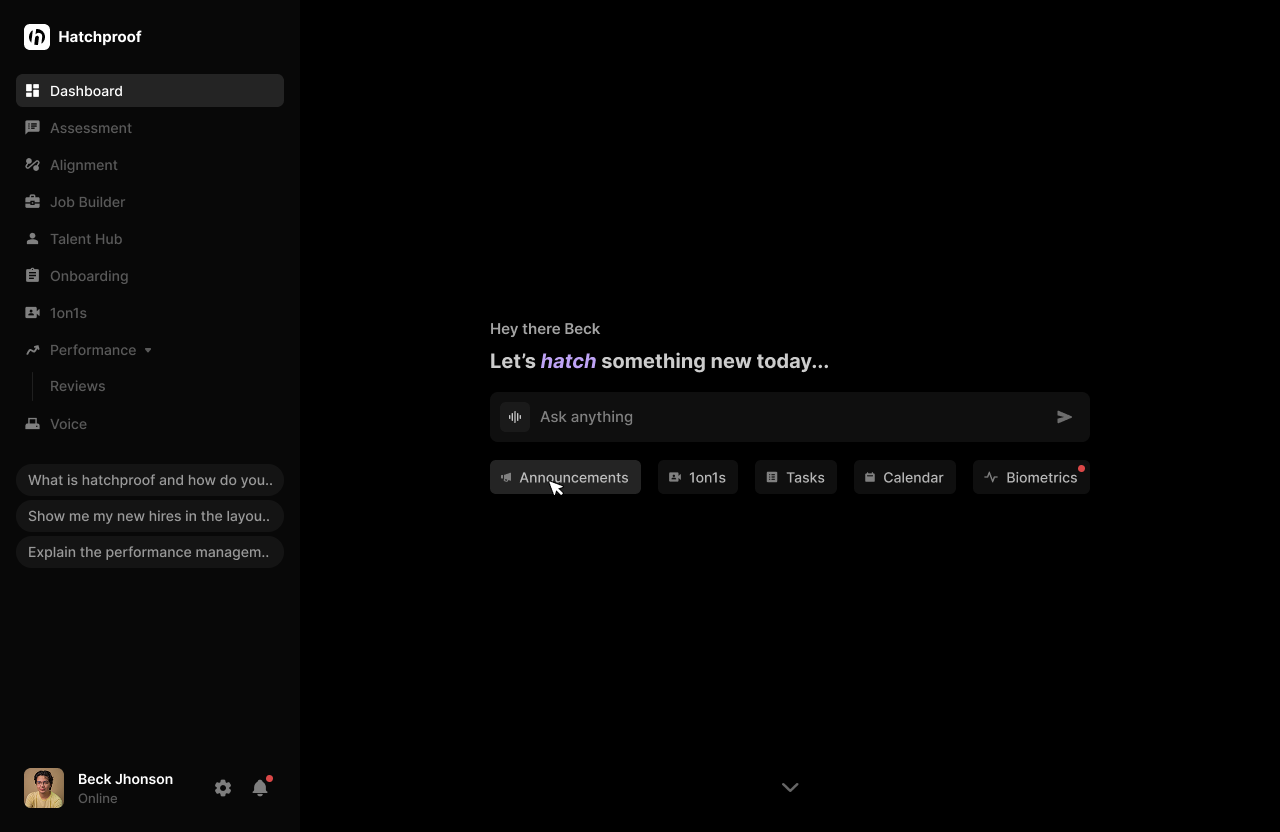The height and width of the screenshot is (832, 1280).
Task: Click the Voice sidebar icon
Action: [x=32, y=424]
